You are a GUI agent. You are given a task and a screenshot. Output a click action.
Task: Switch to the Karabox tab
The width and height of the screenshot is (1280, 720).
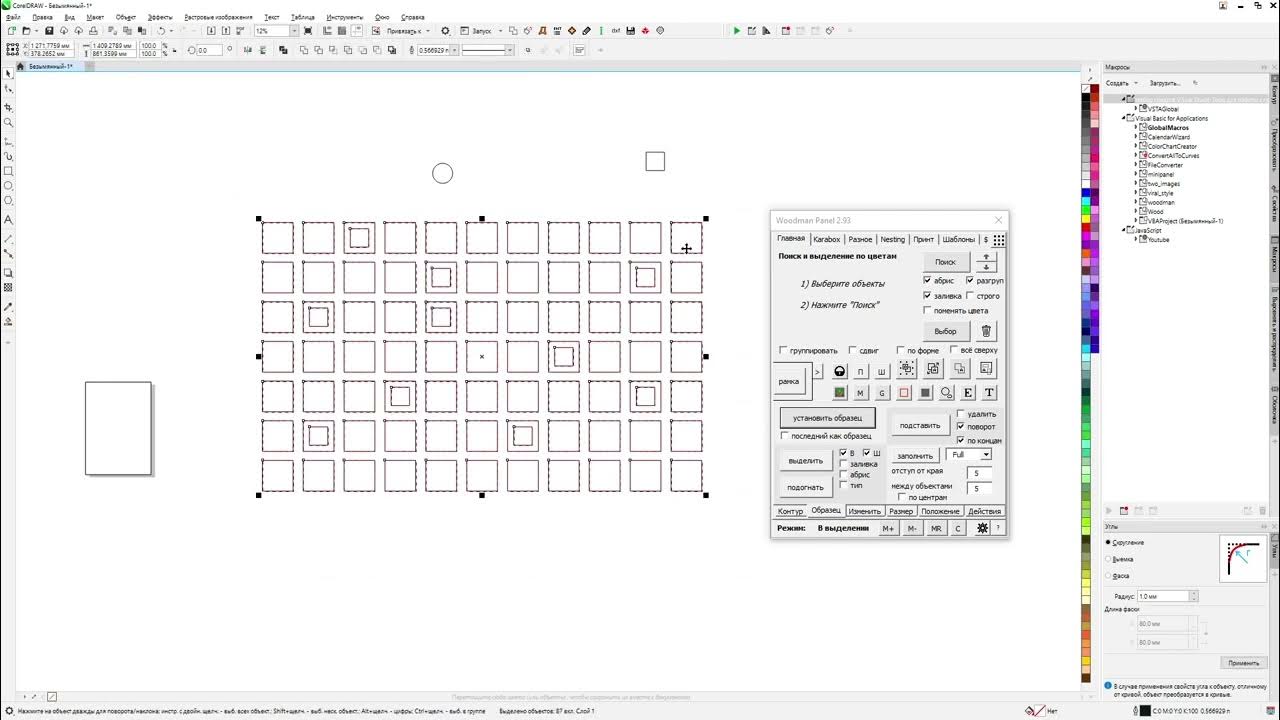click(826, 240)
